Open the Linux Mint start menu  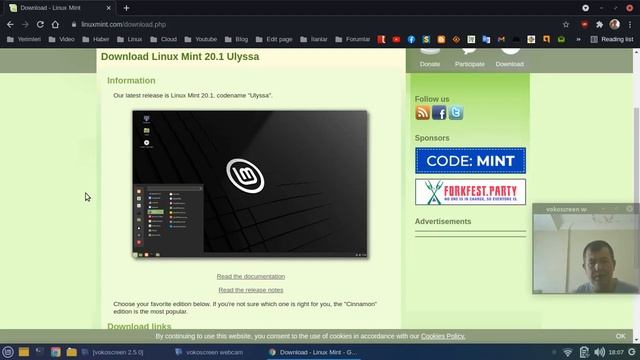click(x=8, y=352)
